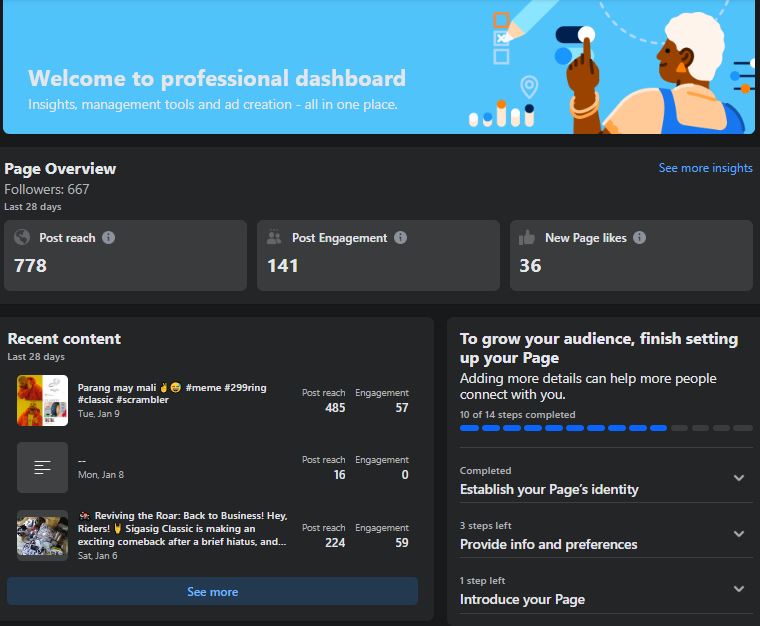Viewport: 760px width, 626px height.
Task: Click the text post icon for Jan 8
Action: 43,468
